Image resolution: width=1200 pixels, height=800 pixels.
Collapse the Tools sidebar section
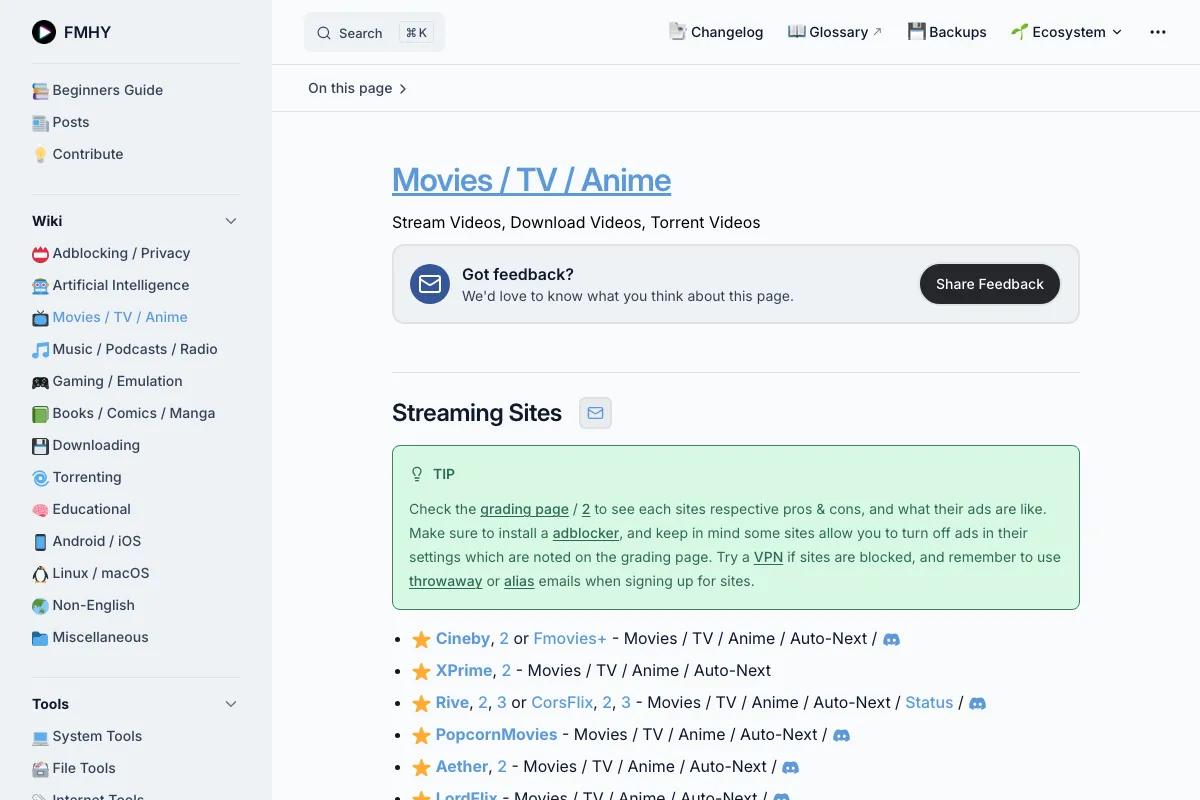pos(231,704)
